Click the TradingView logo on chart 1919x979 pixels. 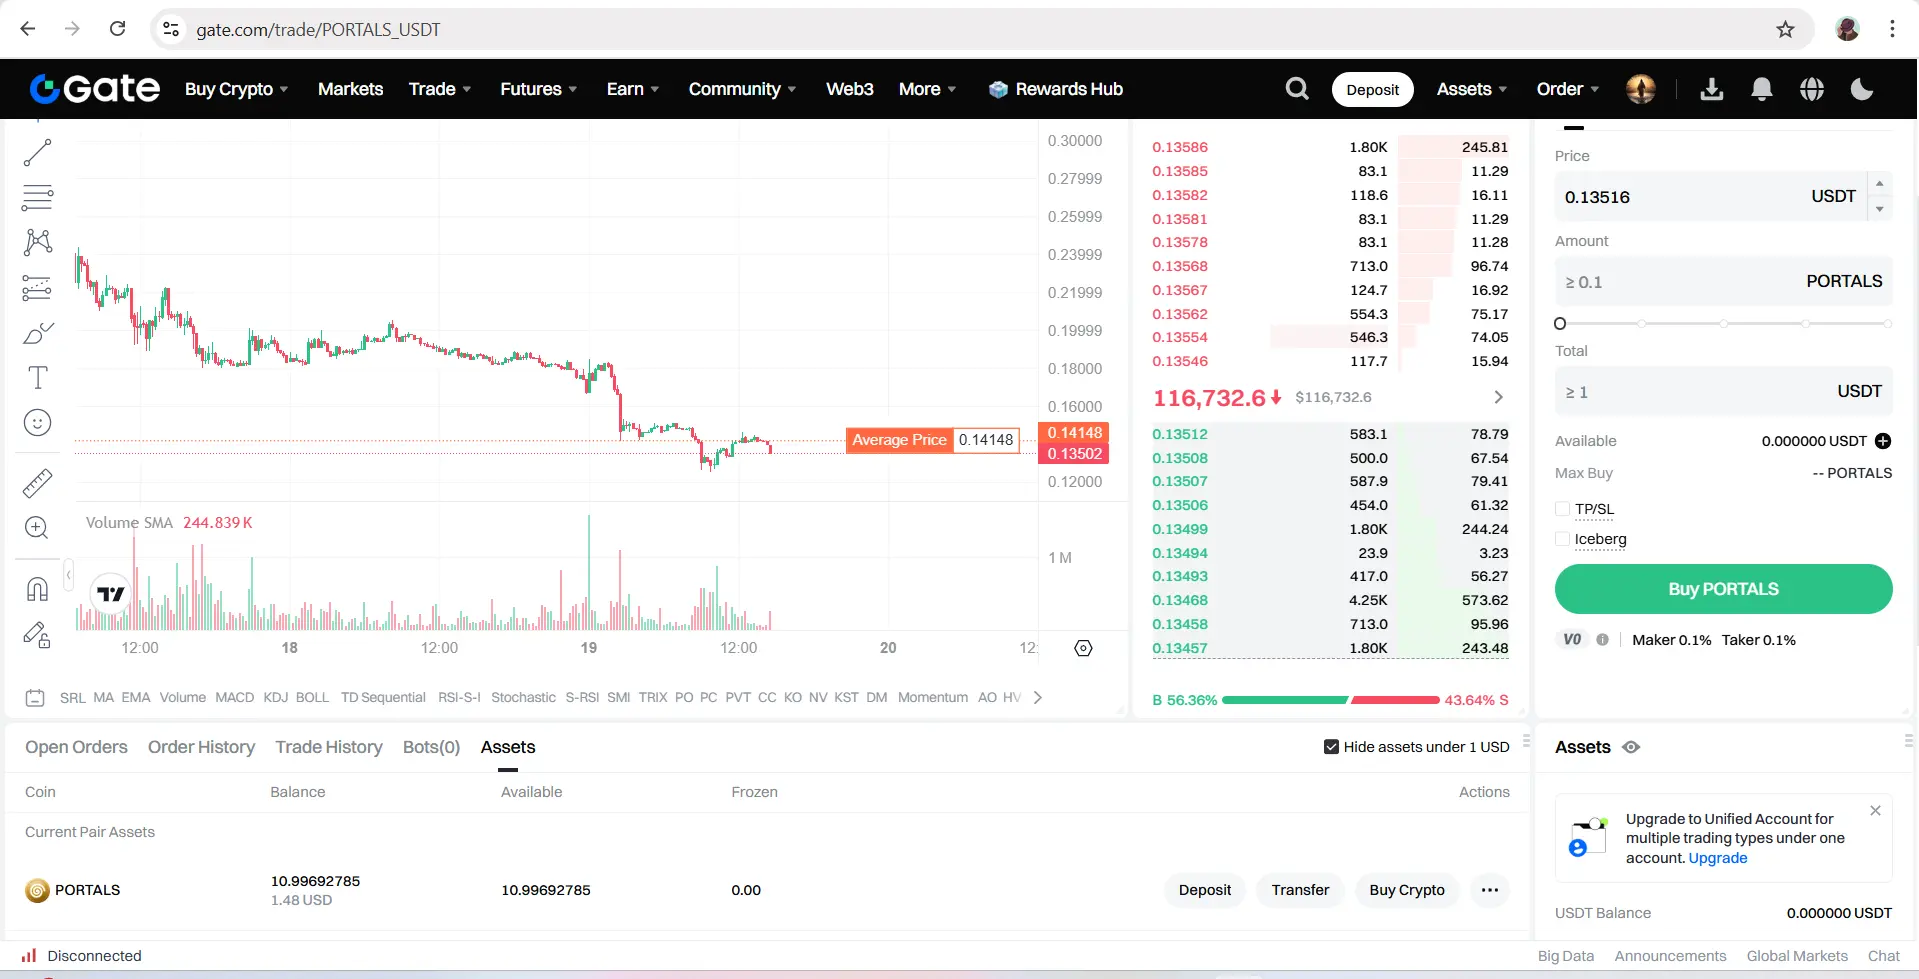[x=111, y=594]
